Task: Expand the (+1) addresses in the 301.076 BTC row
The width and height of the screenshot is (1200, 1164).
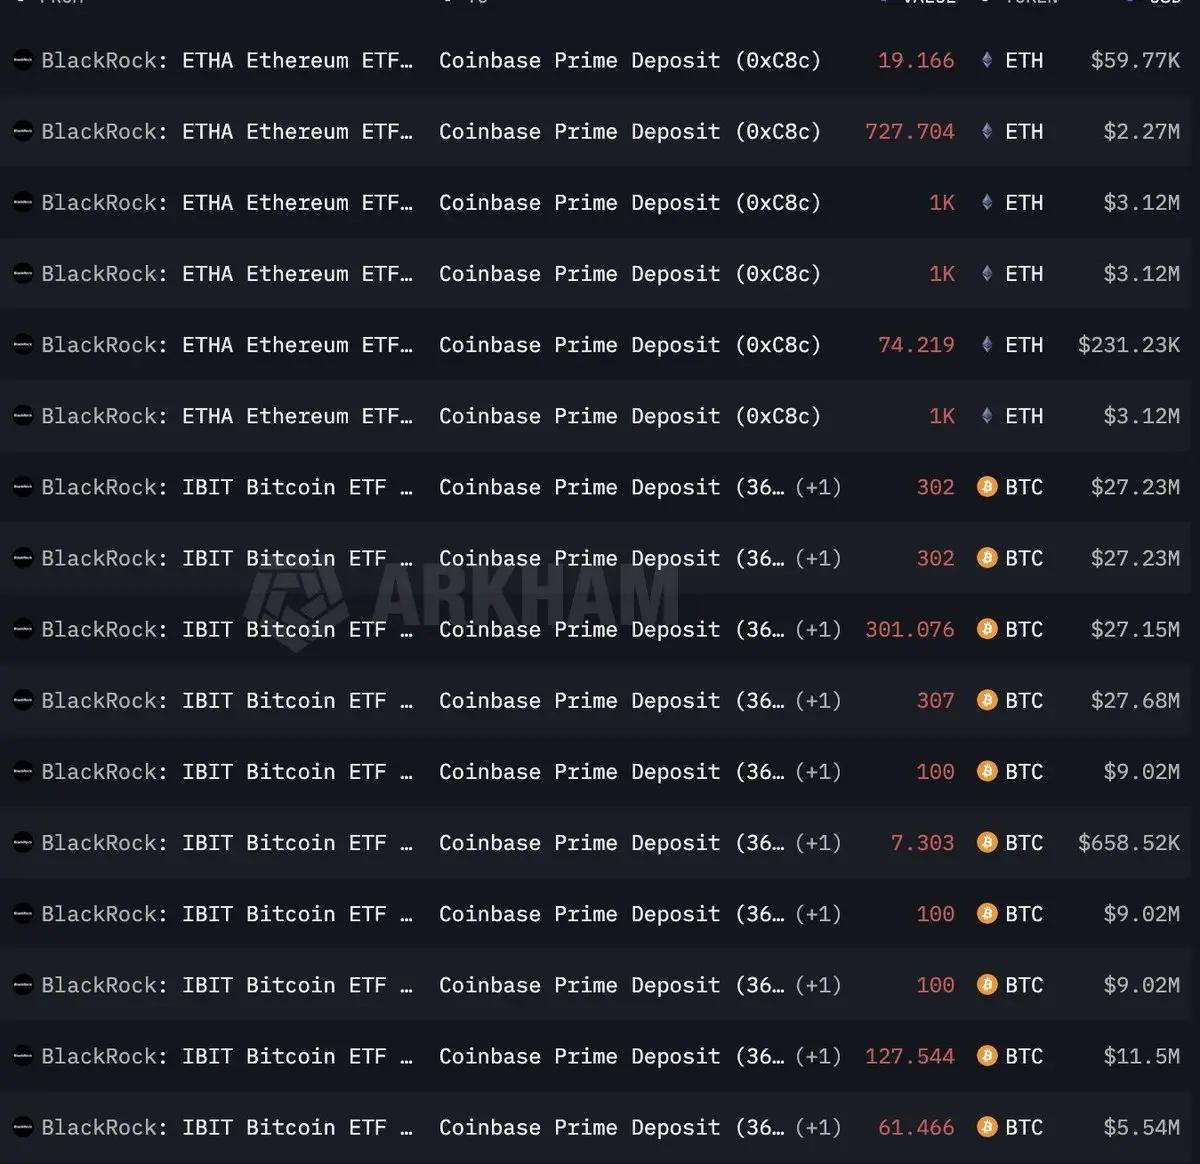Action: click(x=818, y=629)
